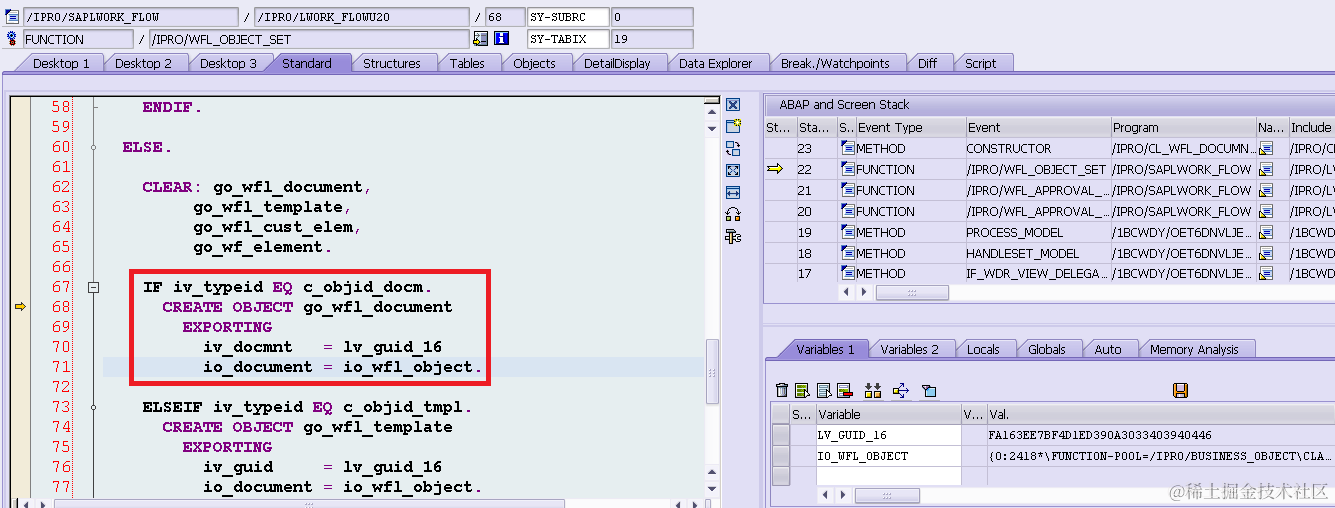Viewport: 1335px width, 508px height.
Task: Click the red-marked table icon in the Variables toolbar
Action: pyautogui.click(x=844, y=390)
